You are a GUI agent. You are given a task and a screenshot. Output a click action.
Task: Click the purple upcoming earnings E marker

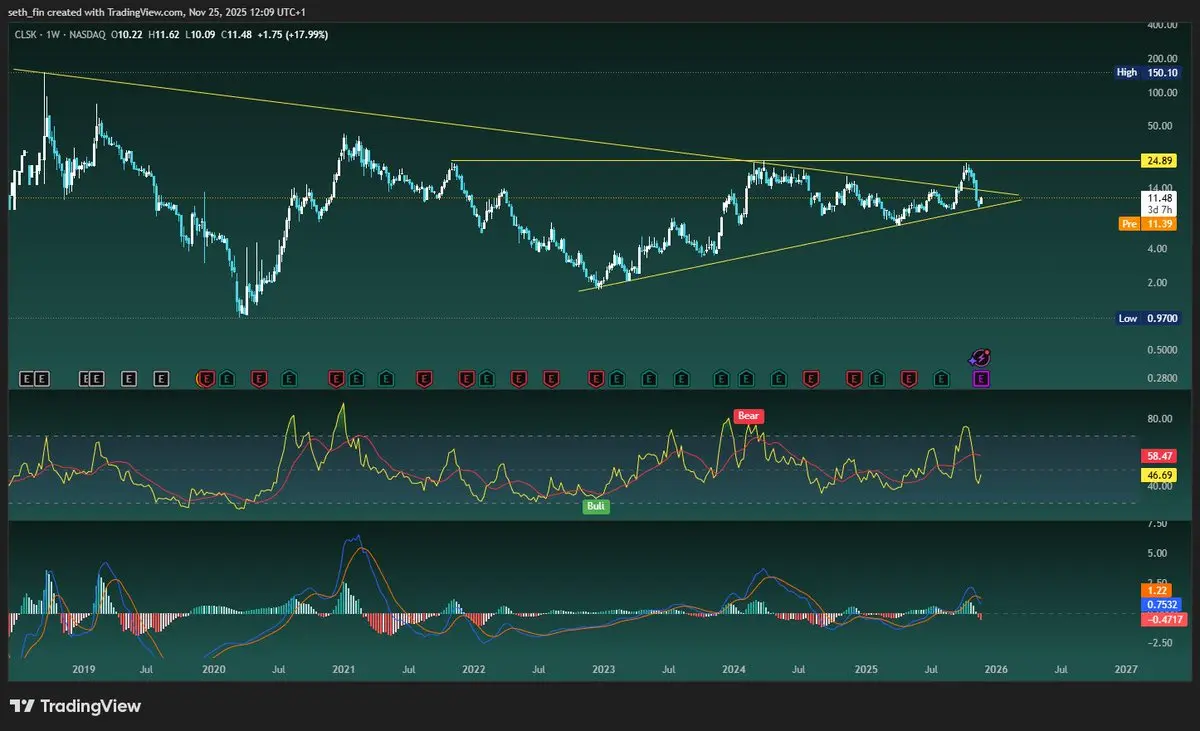[x=981, y=378]
